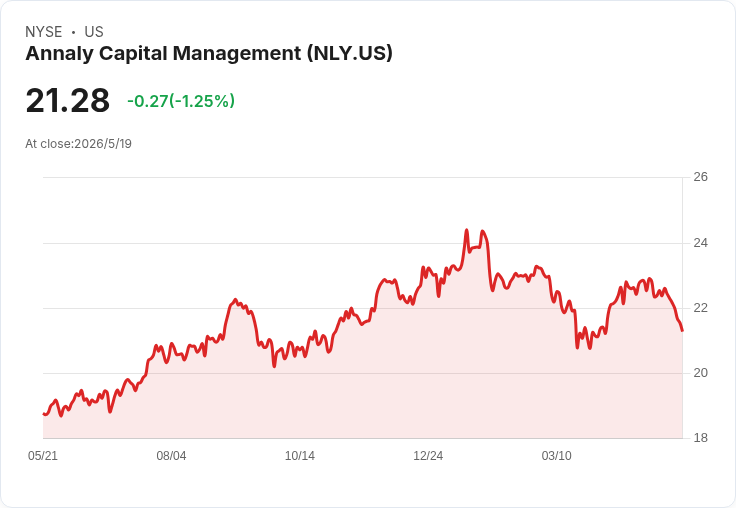Screen dimensions: 736x508
Task: Click the 08/04 x-axis date label
Action: click(171, 456)
